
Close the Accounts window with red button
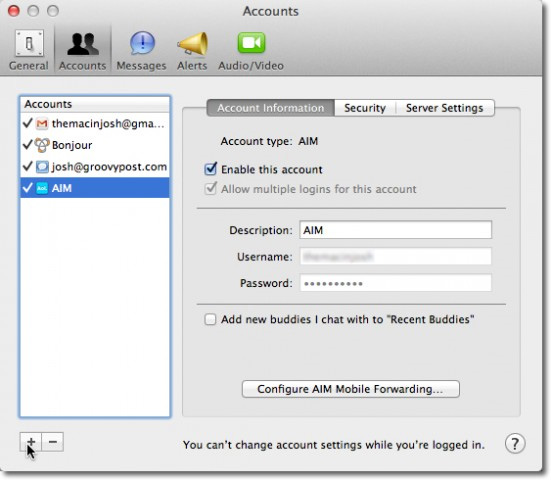tap(14, 11)
